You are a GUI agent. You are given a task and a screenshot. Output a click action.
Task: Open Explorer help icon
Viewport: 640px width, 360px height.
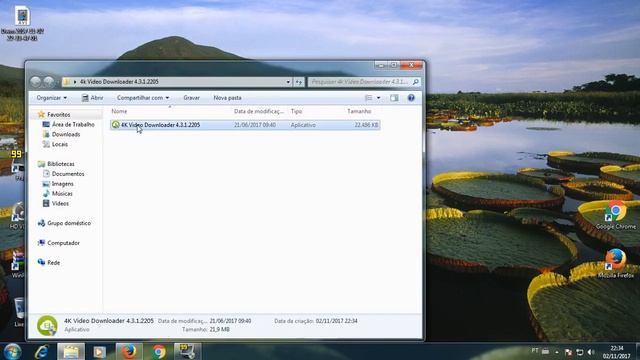411,98
